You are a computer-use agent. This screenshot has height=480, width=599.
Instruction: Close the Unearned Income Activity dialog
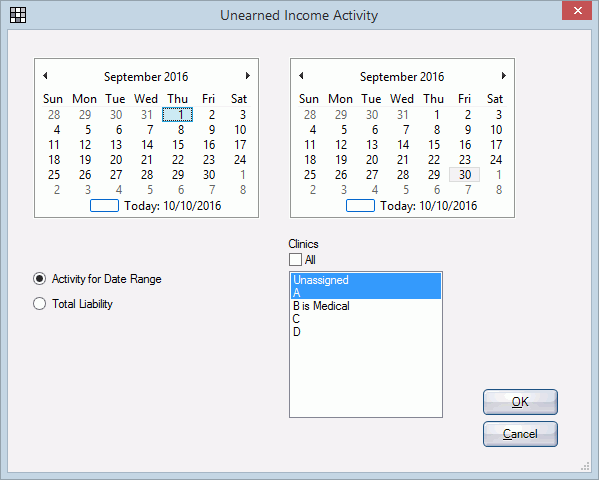(x=577, y=10)
